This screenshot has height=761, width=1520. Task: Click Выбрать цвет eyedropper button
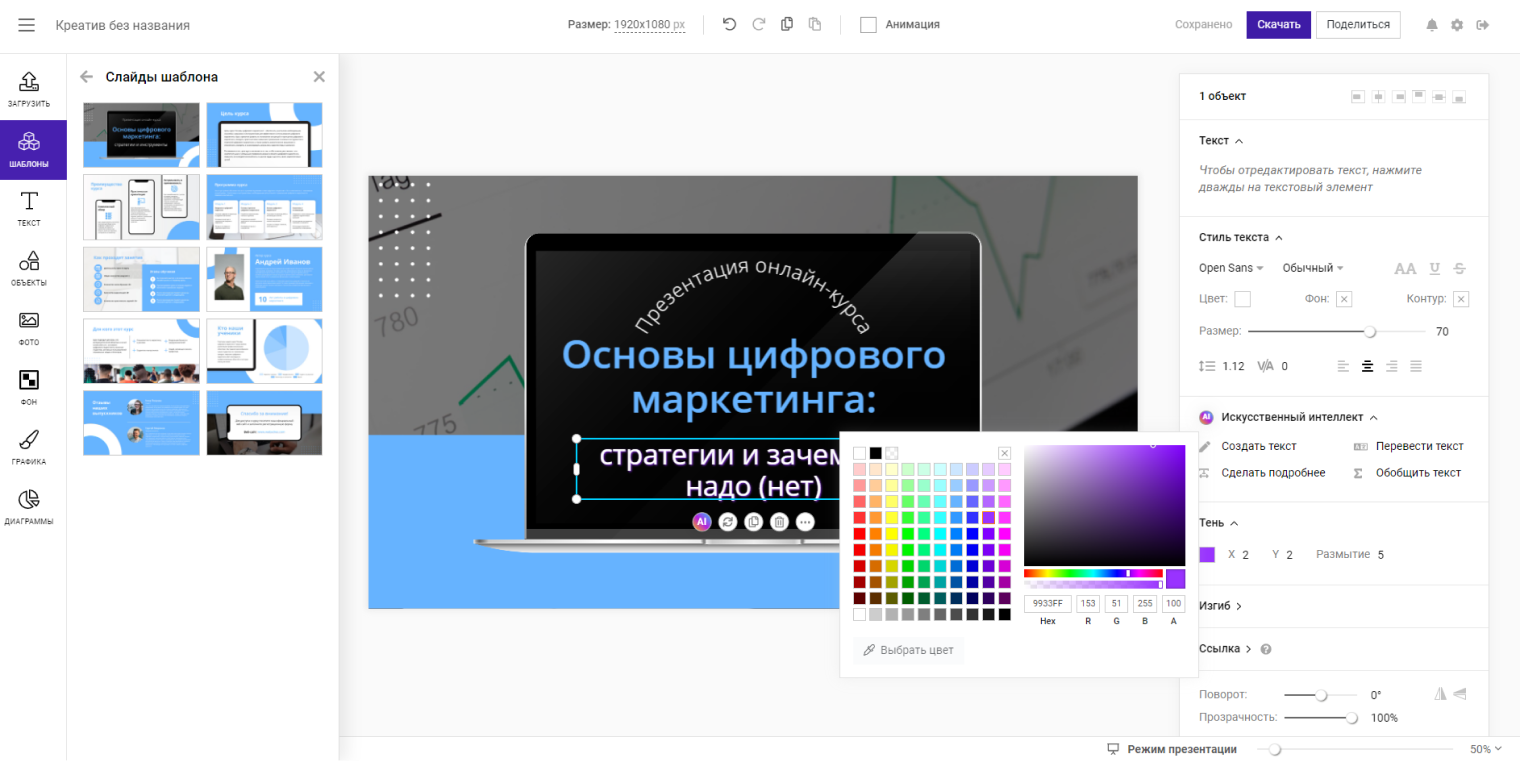tap(909, 650)
